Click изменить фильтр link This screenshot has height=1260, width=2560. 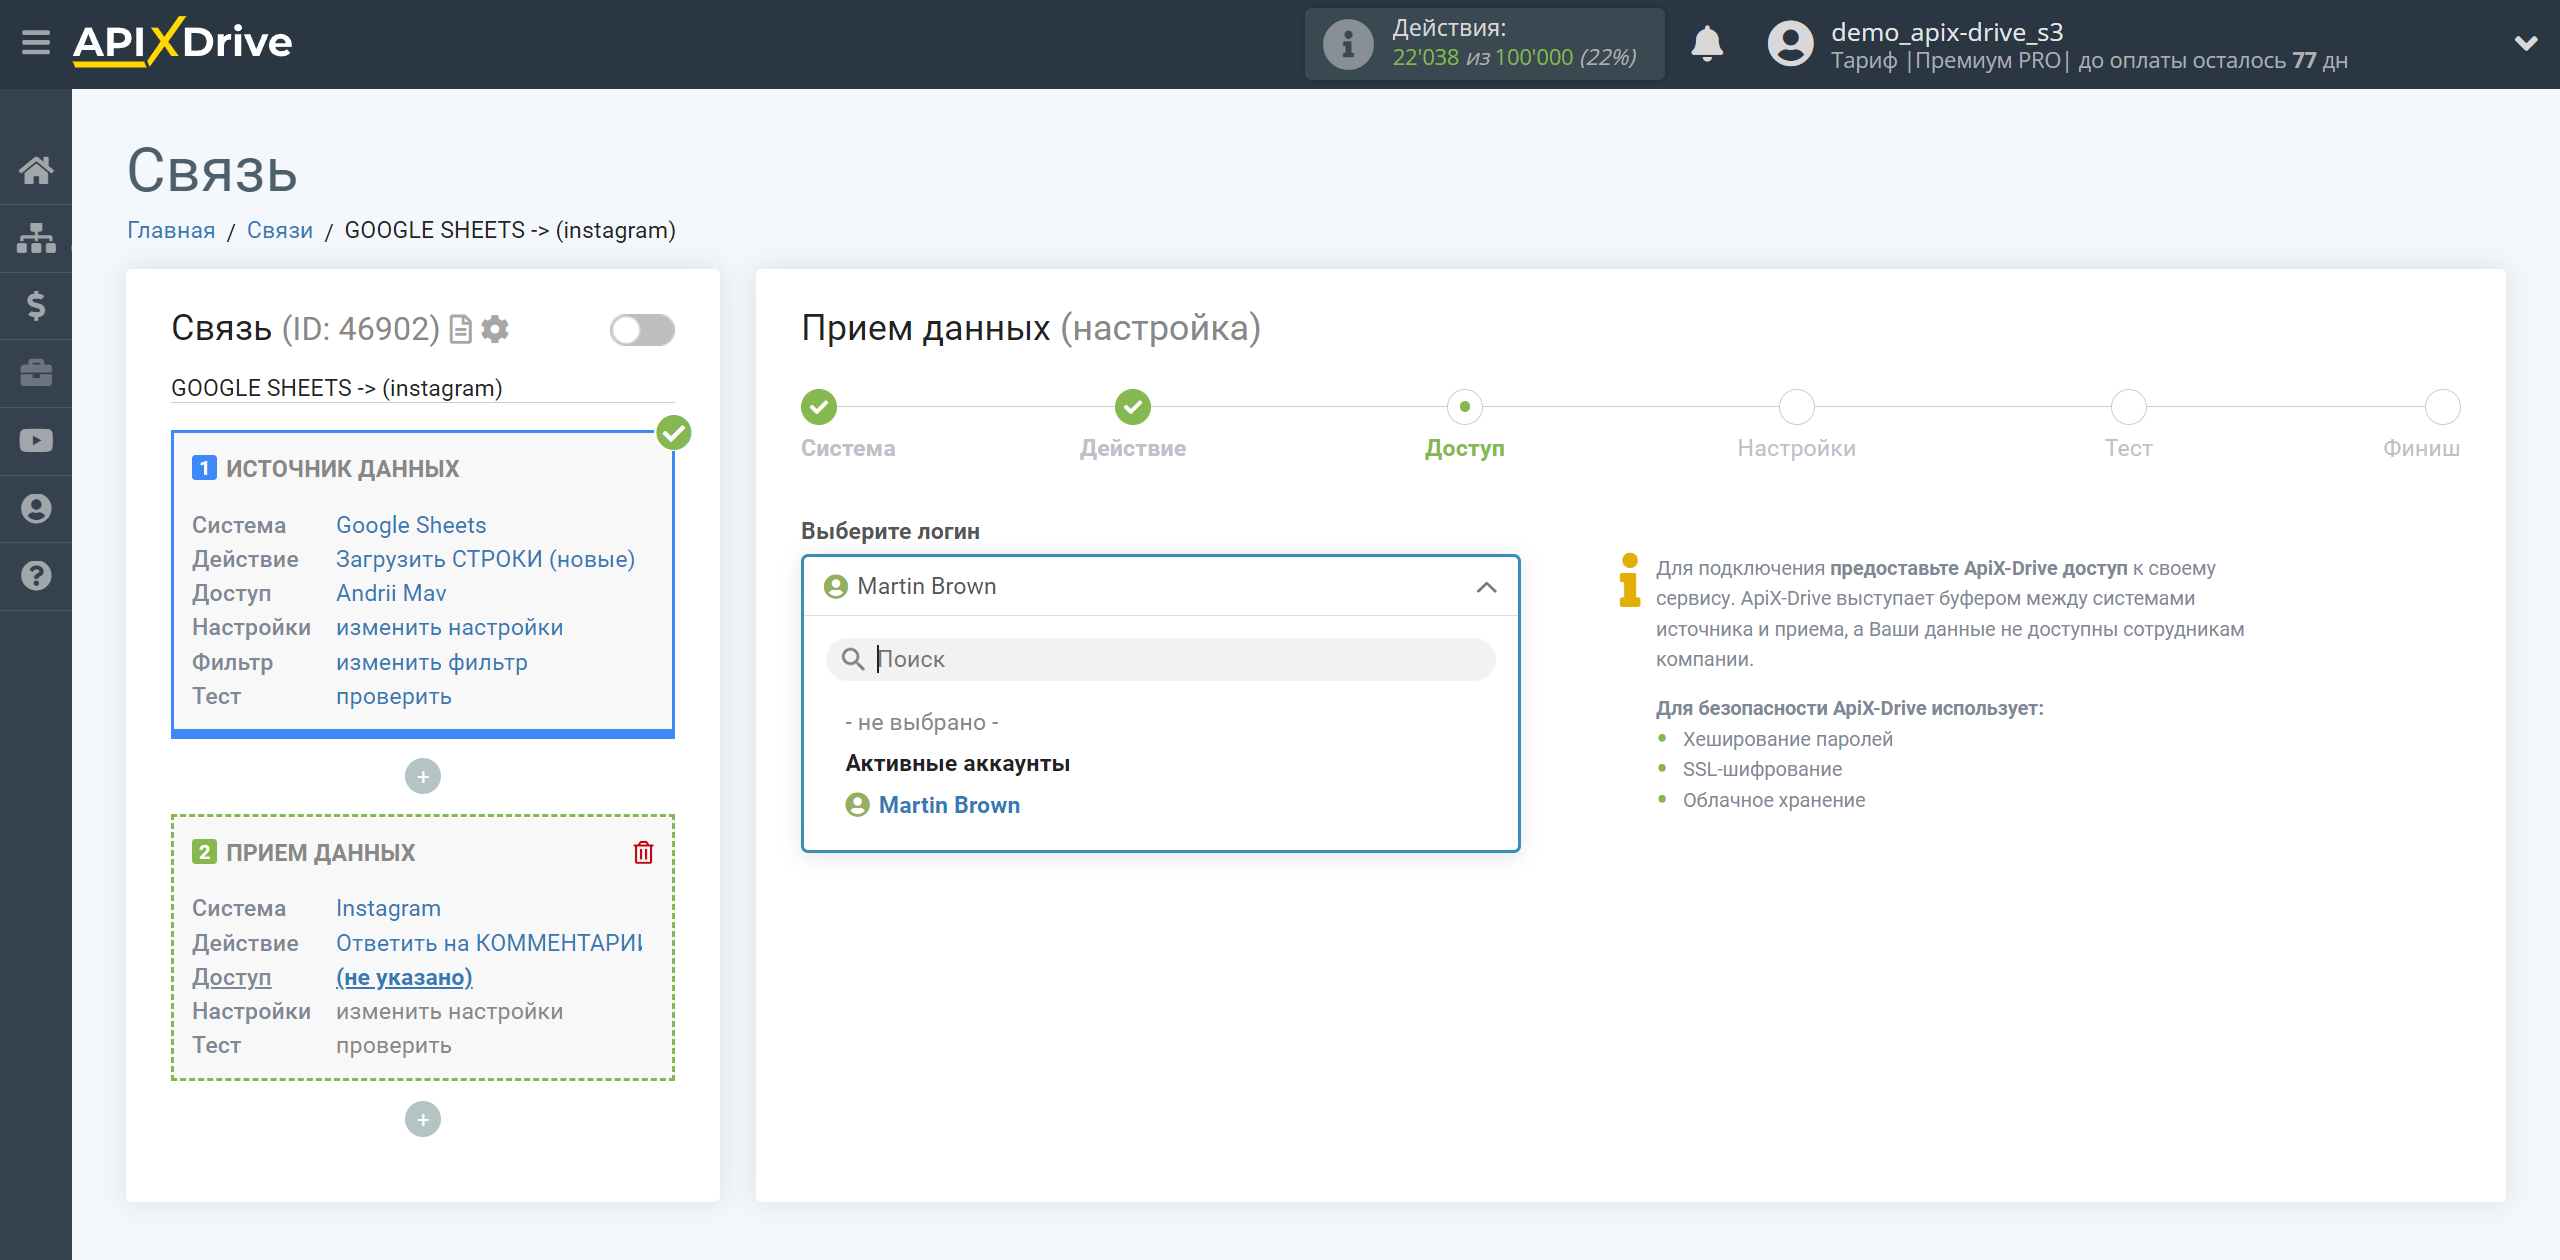pyautogui.click(x=431, y=662)
